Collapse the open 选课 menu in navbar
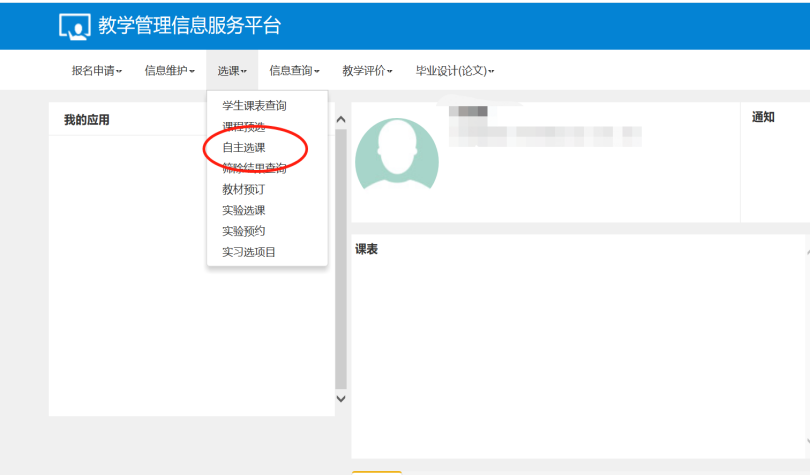 tap(232, 70)
